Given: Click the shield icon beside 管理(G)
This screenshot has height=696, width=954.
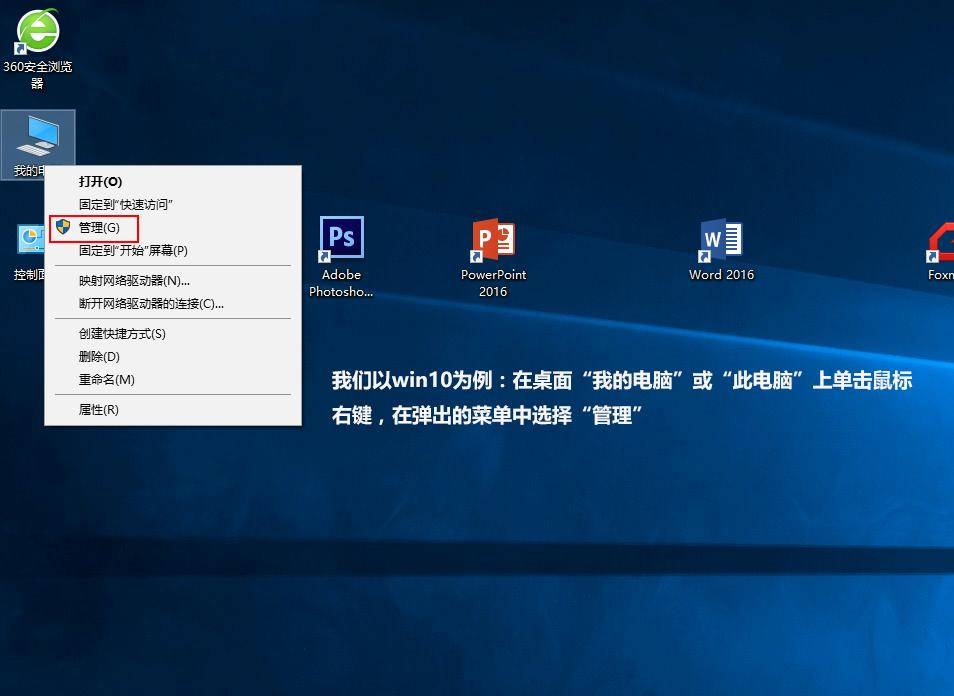Looking at the screenshot, I should [63, 228].
